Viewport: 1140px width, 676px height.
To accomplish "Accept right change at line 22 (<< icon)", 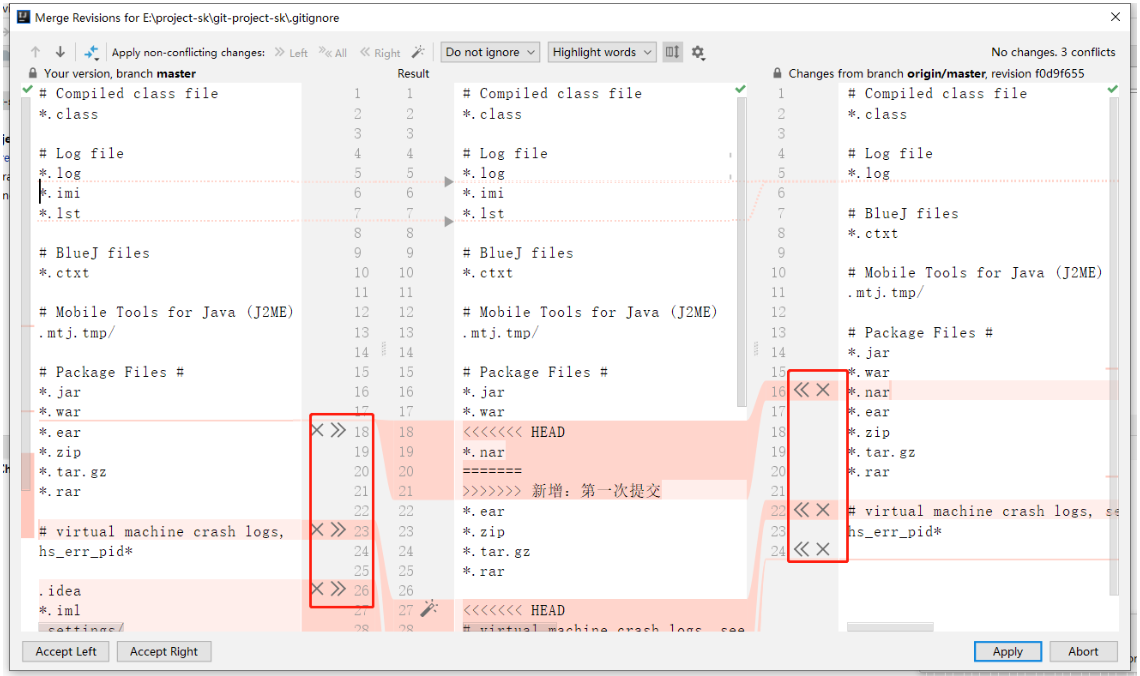I will (801, 510).
